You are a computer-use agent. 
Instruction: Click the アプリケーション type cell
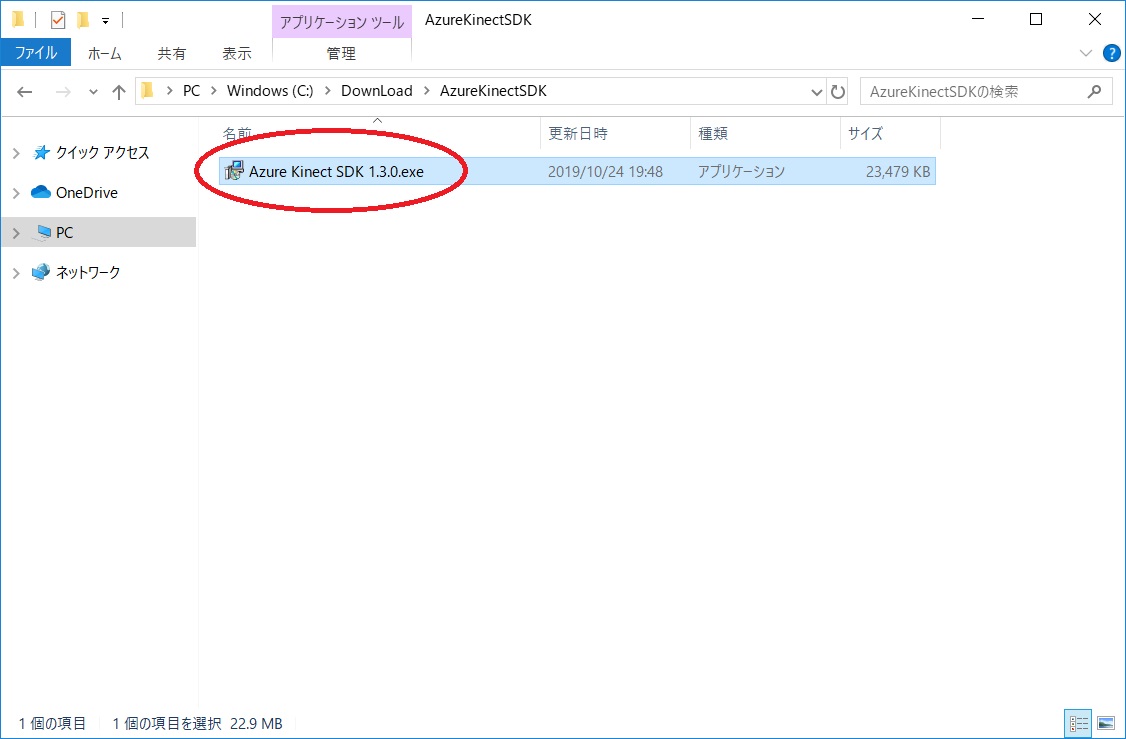741,172
